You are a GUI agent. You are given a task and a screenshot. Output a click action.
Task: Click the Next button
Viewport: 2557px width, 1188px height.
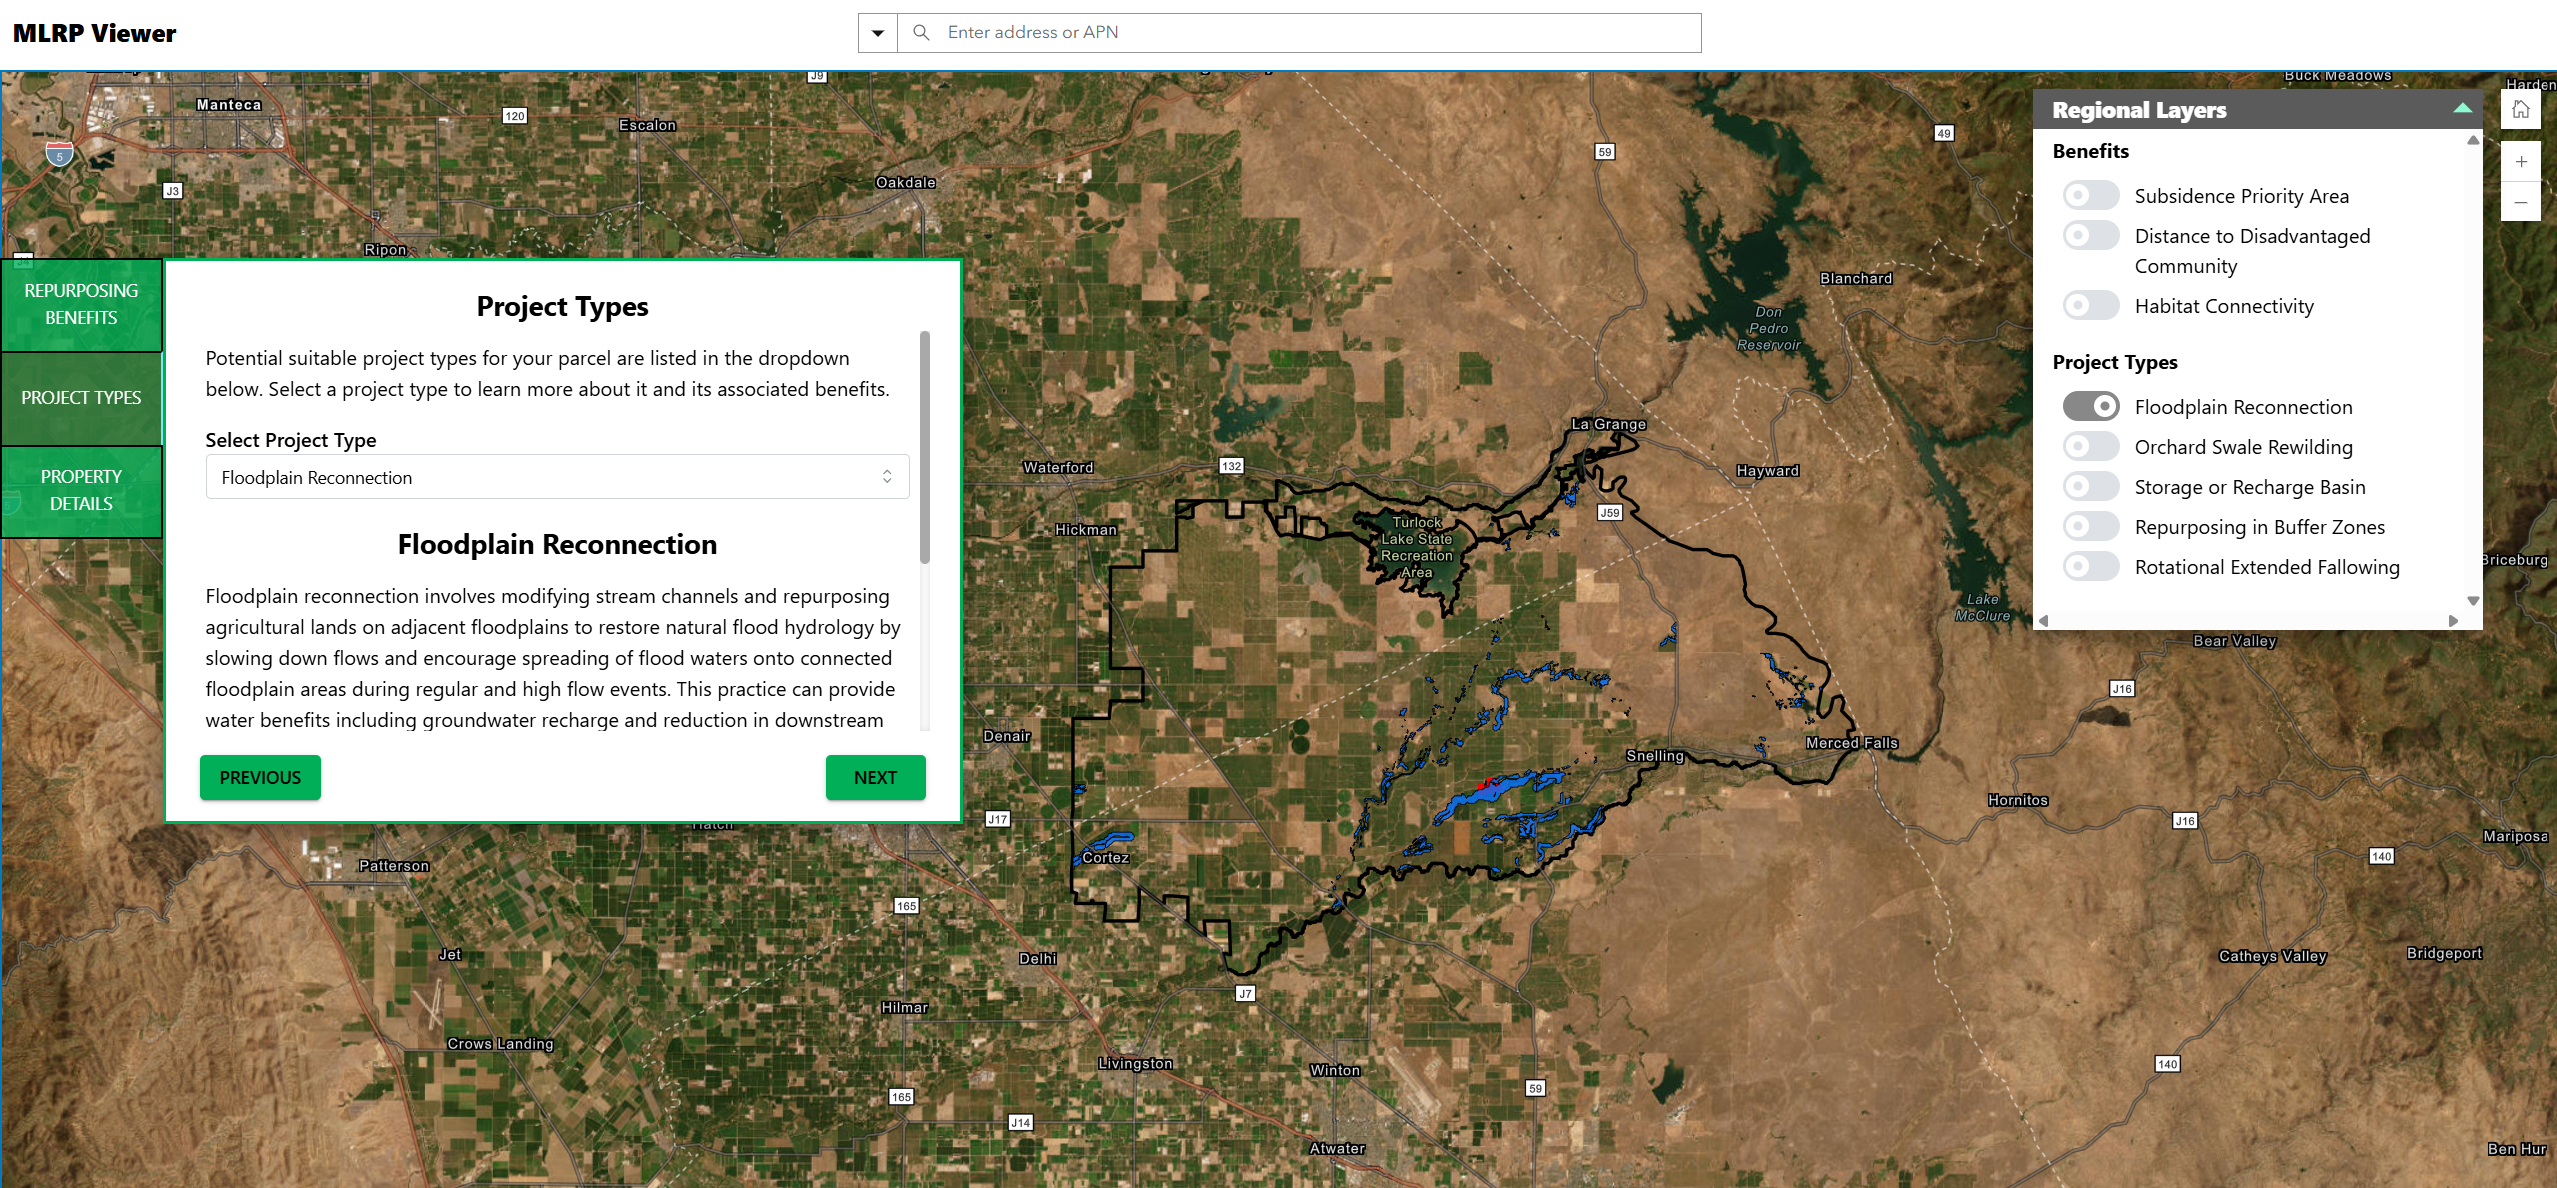point(874,777)
